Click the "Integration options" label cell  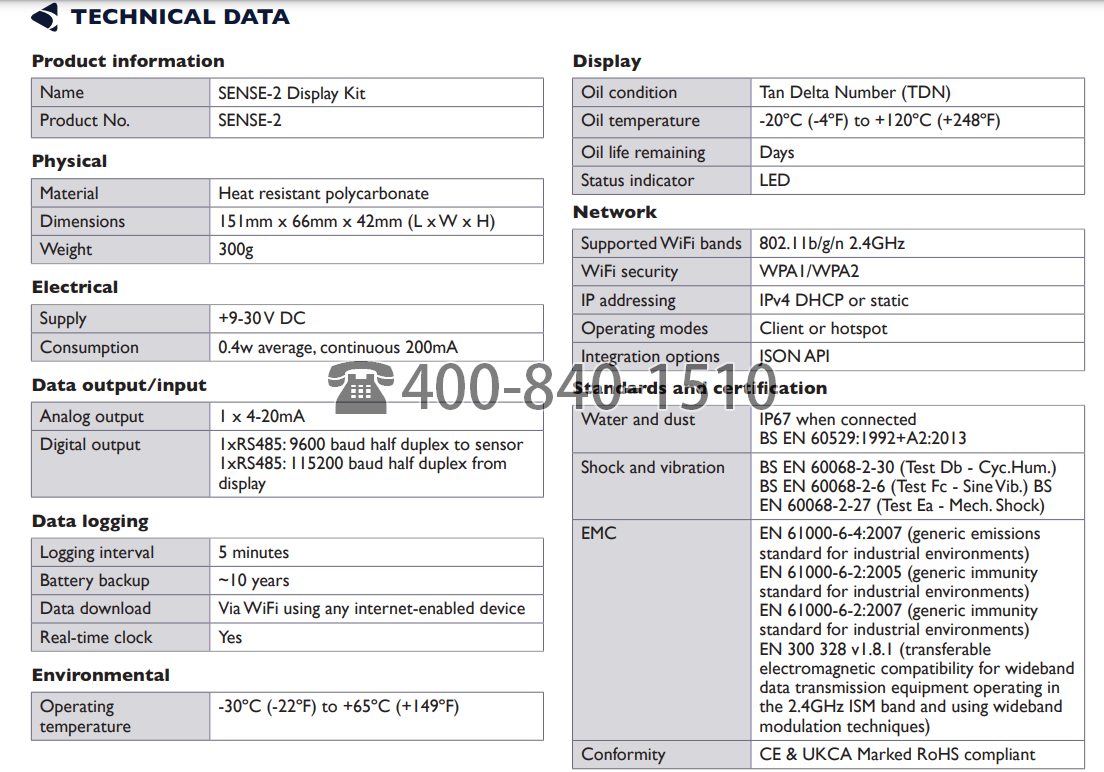(x=662, y=356)
